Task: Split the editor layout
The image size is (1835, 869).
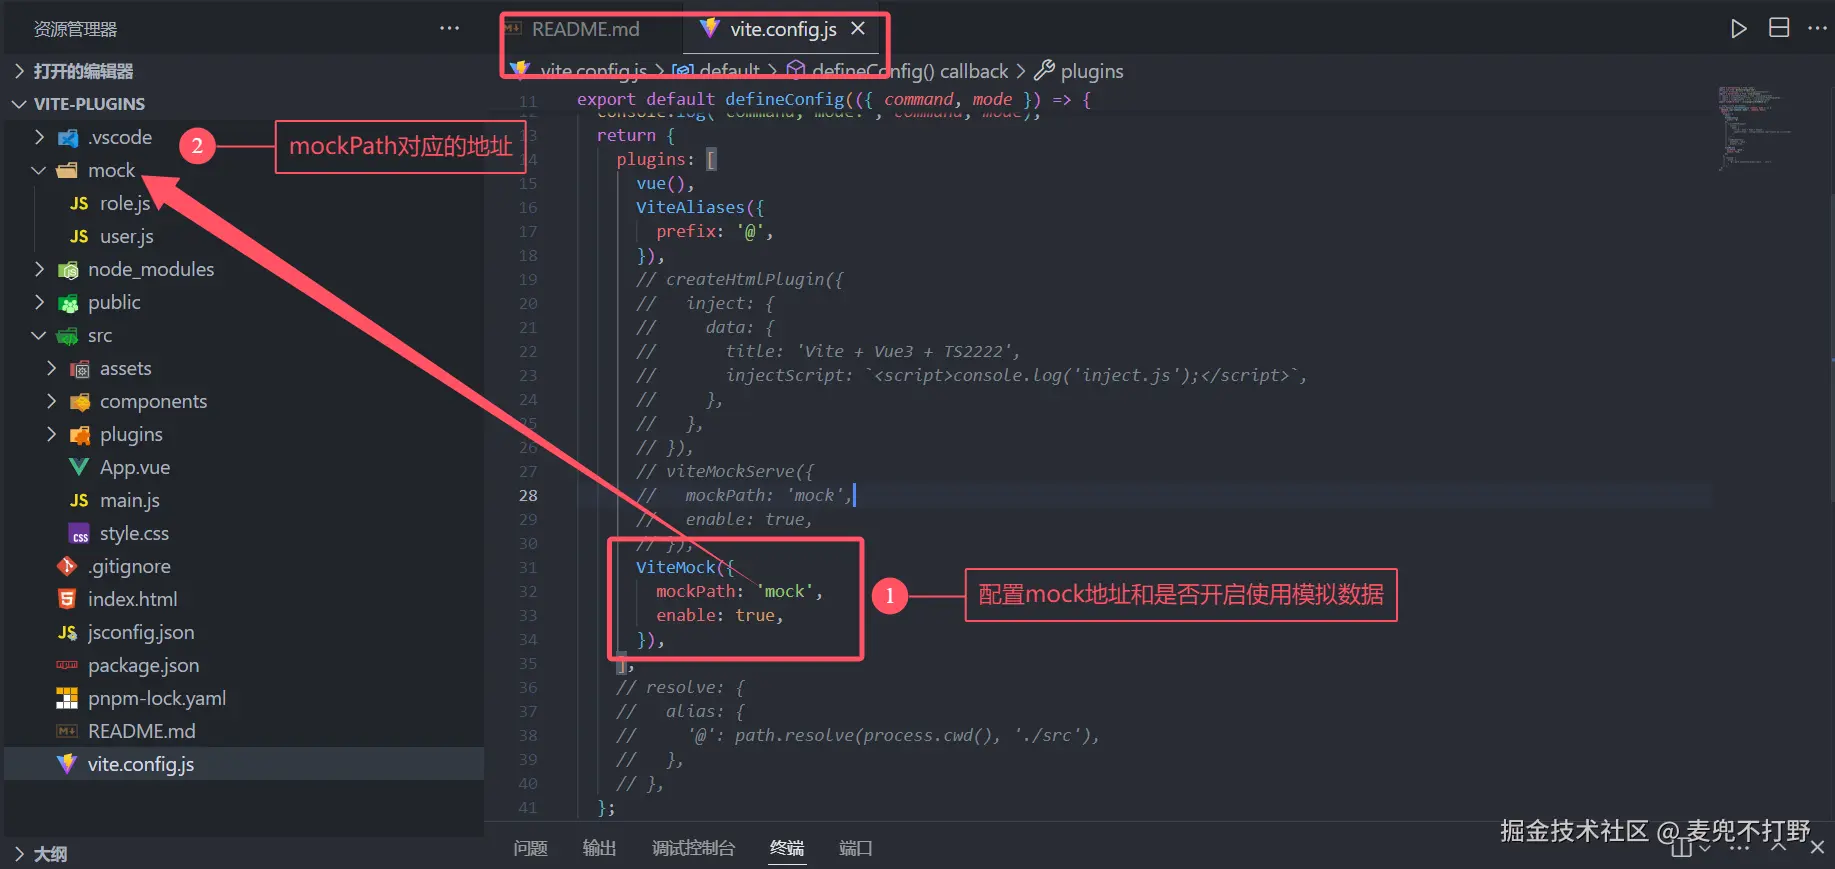Action: click(x=1779, y=28)
